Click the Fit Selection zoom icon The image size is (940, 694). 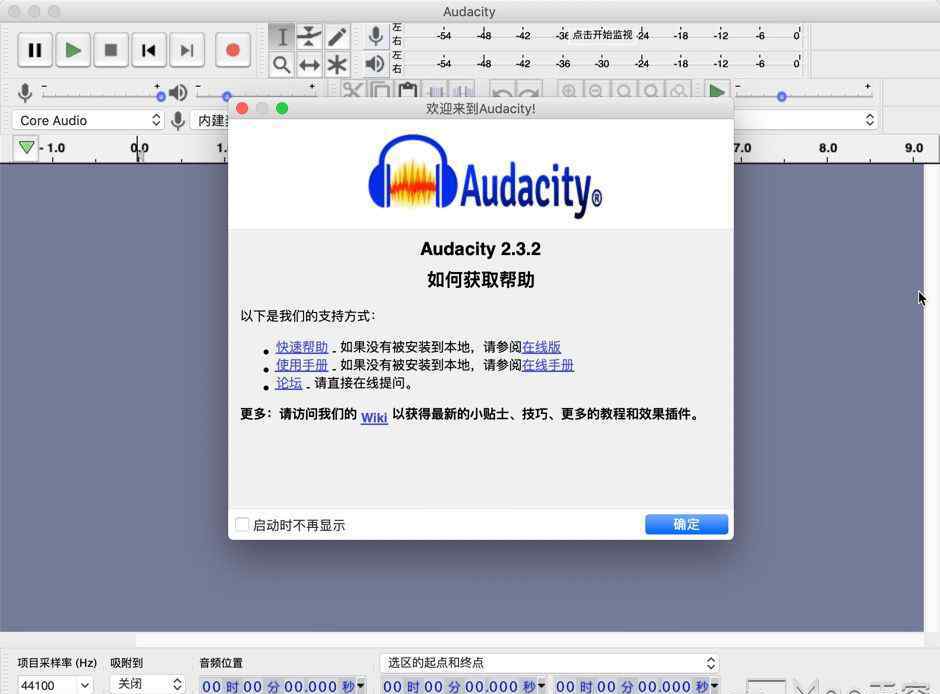click(x=623, y=91)
